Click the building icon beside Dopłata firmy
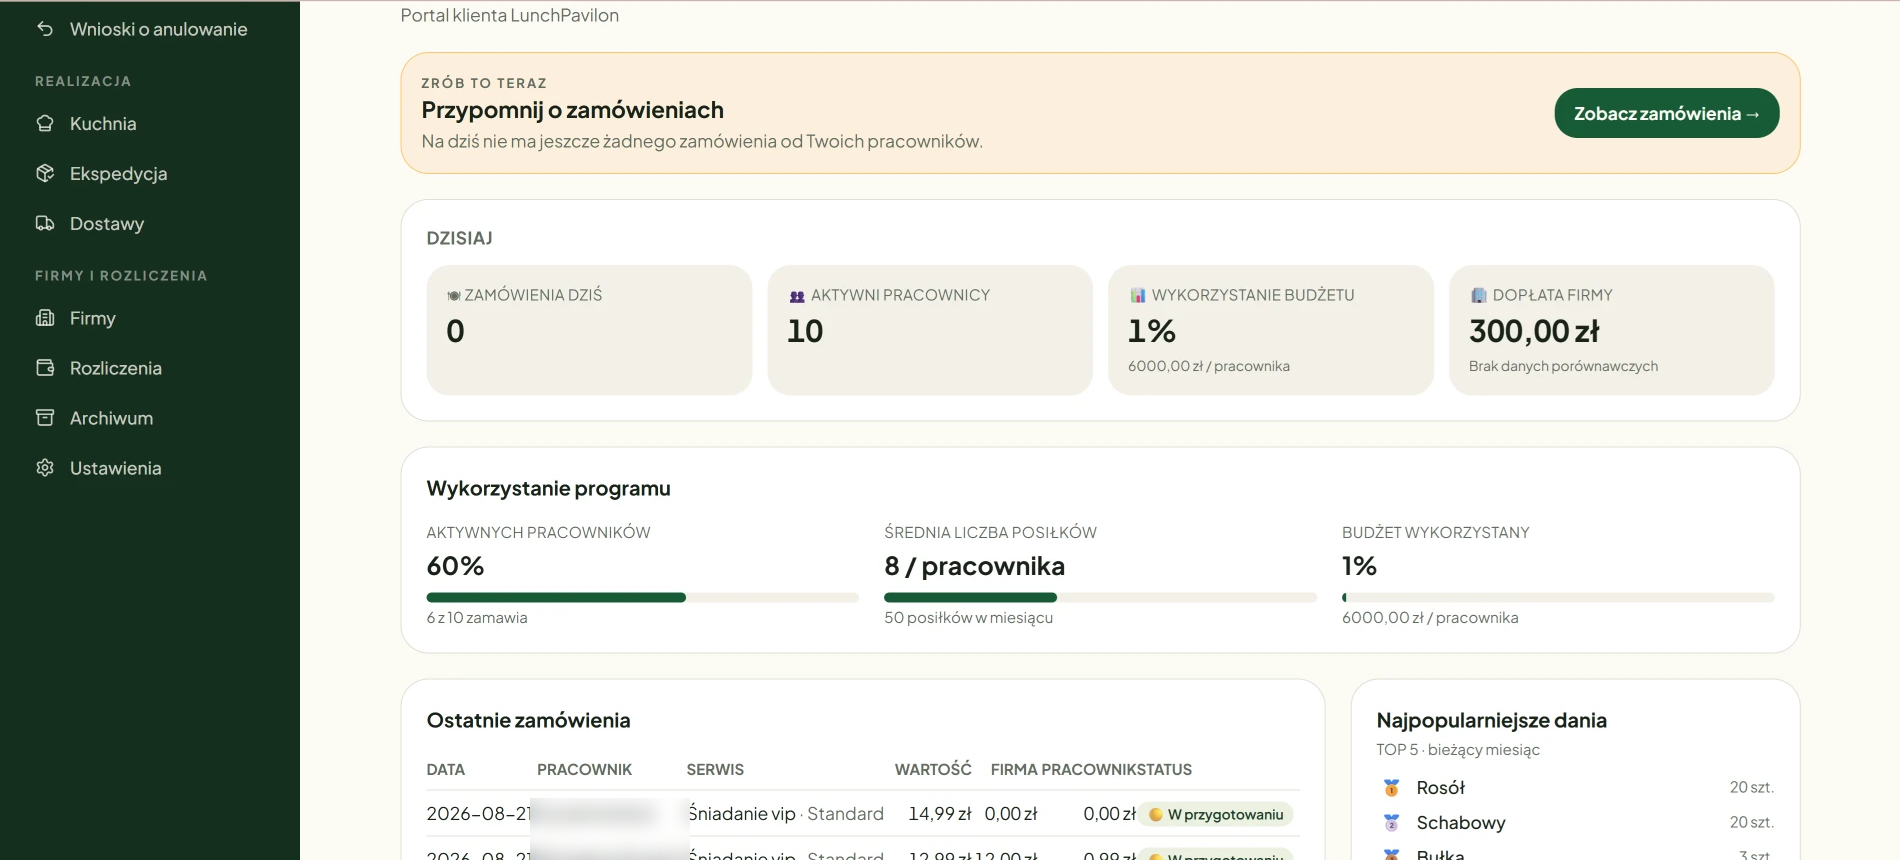The height and width of the screenshot is (860, 1900). click(1479, 296)
